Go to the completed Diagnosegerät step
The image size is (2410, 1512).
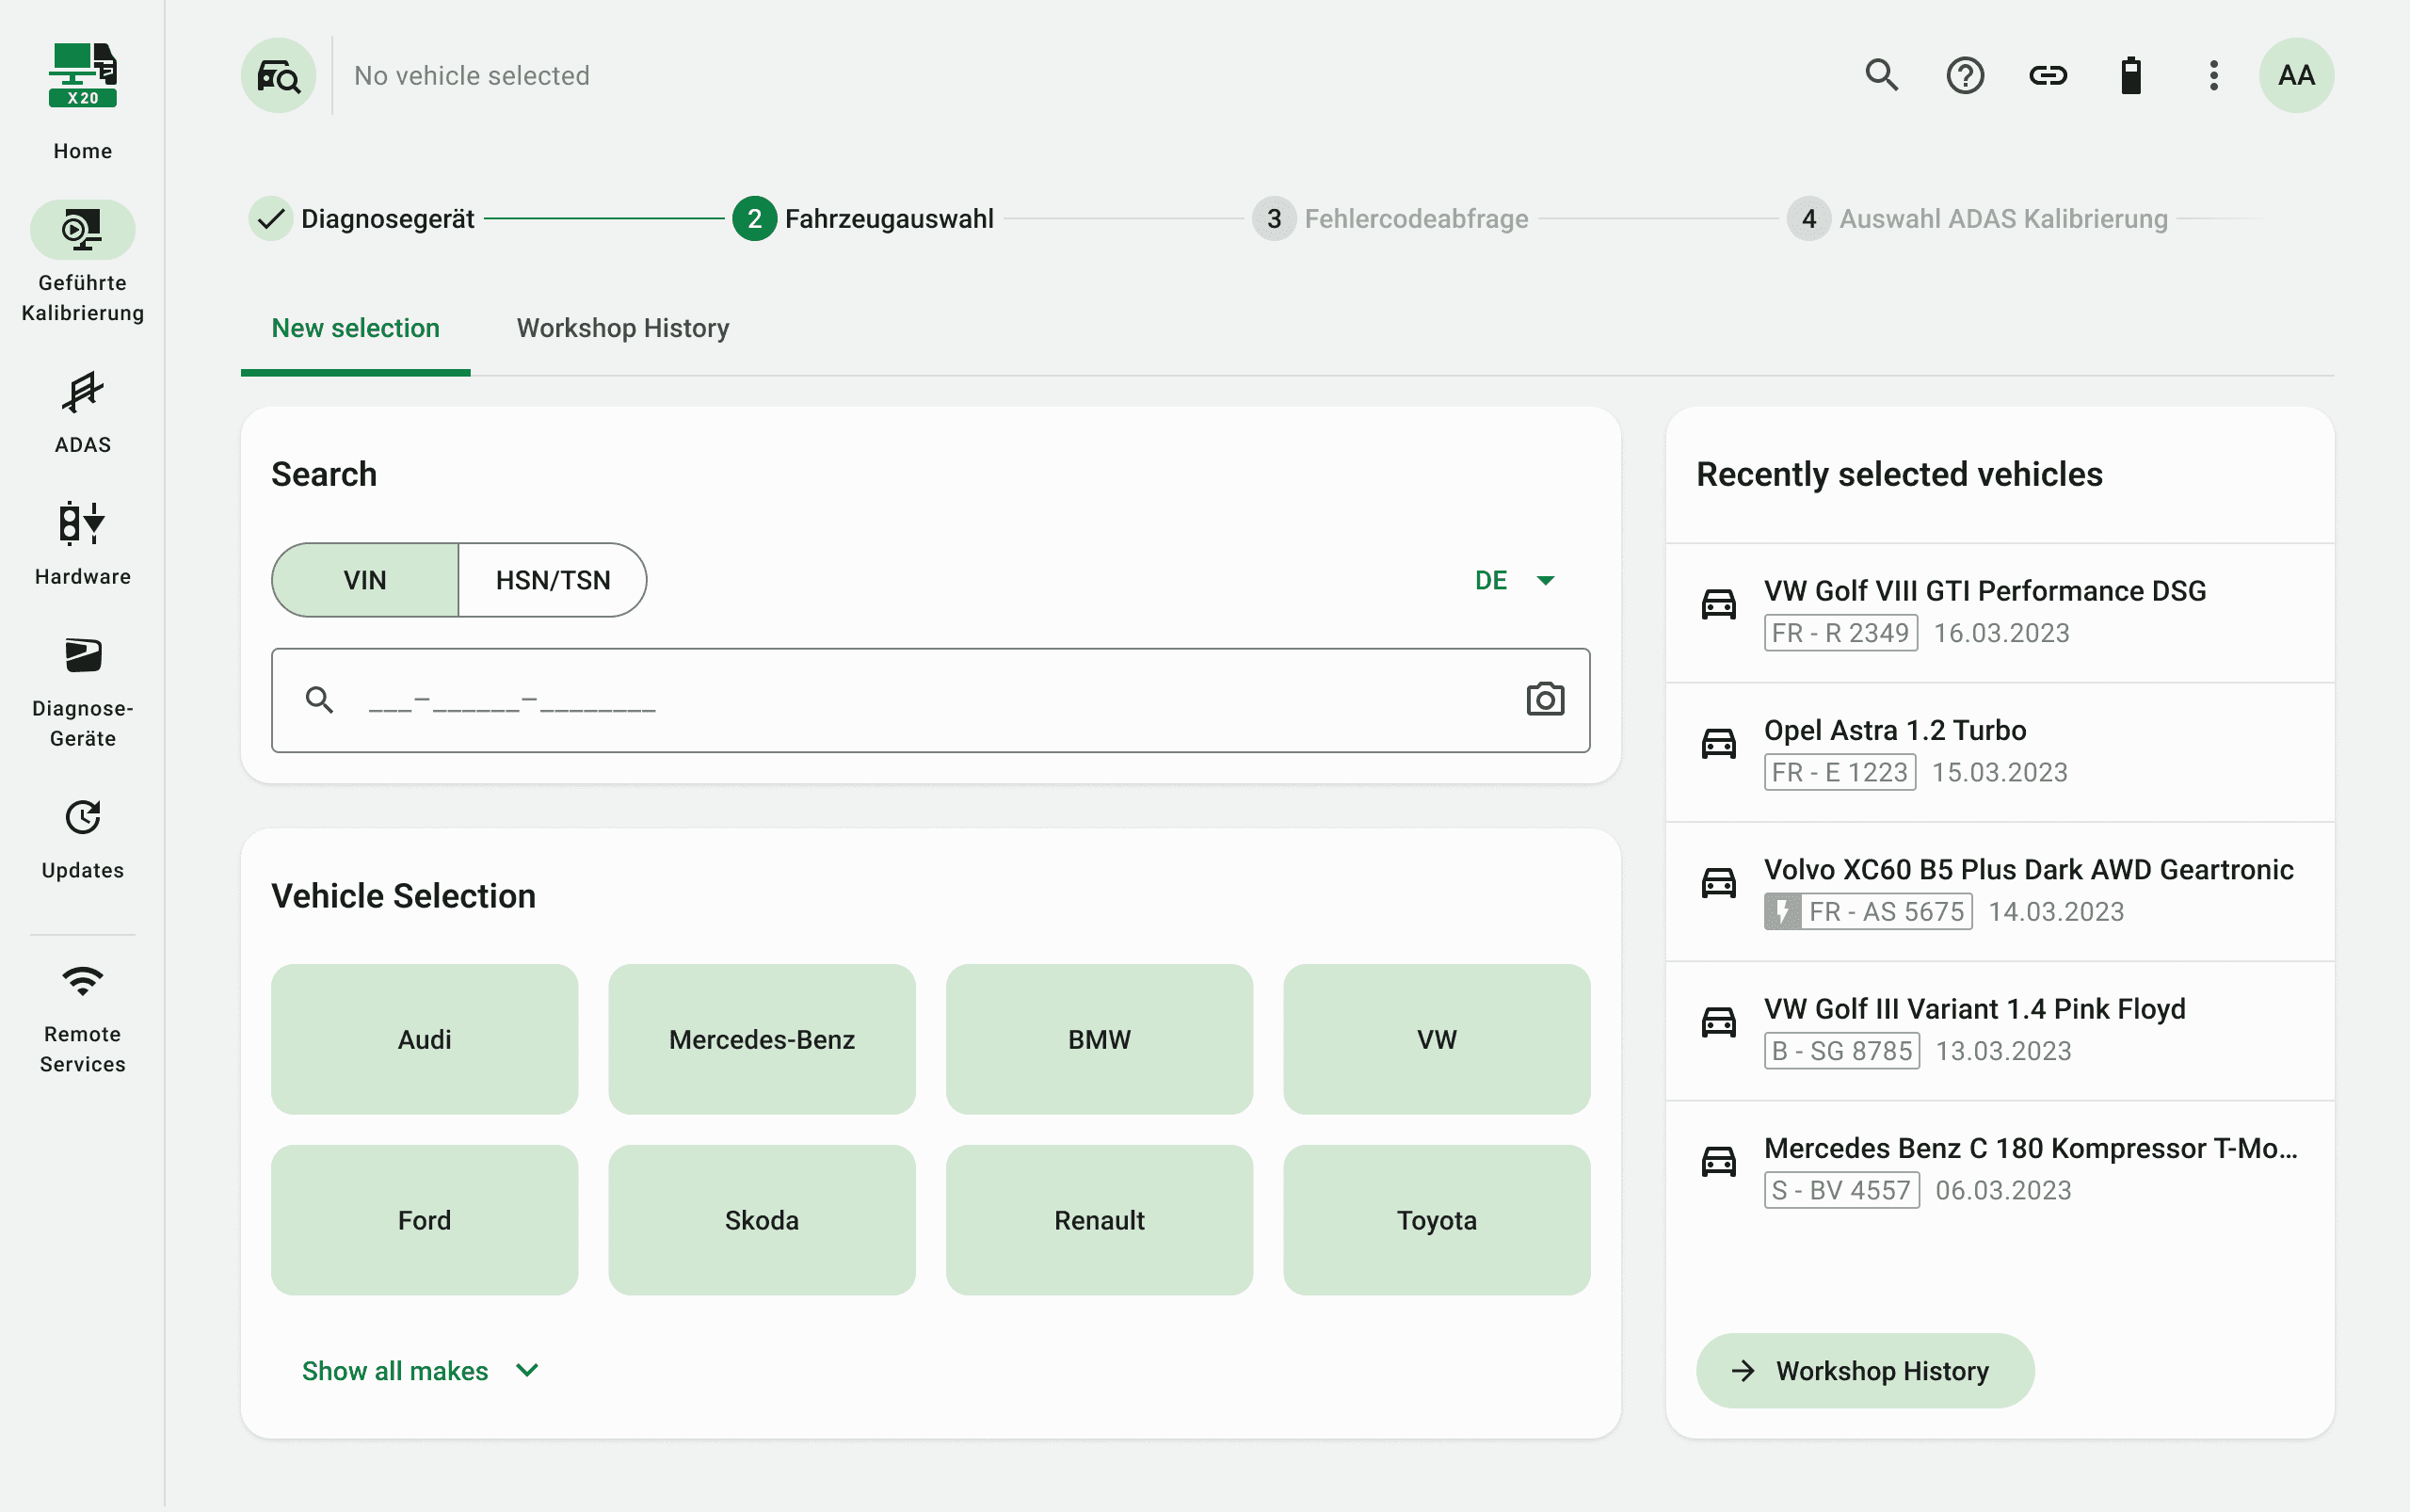tap(362, 218)
